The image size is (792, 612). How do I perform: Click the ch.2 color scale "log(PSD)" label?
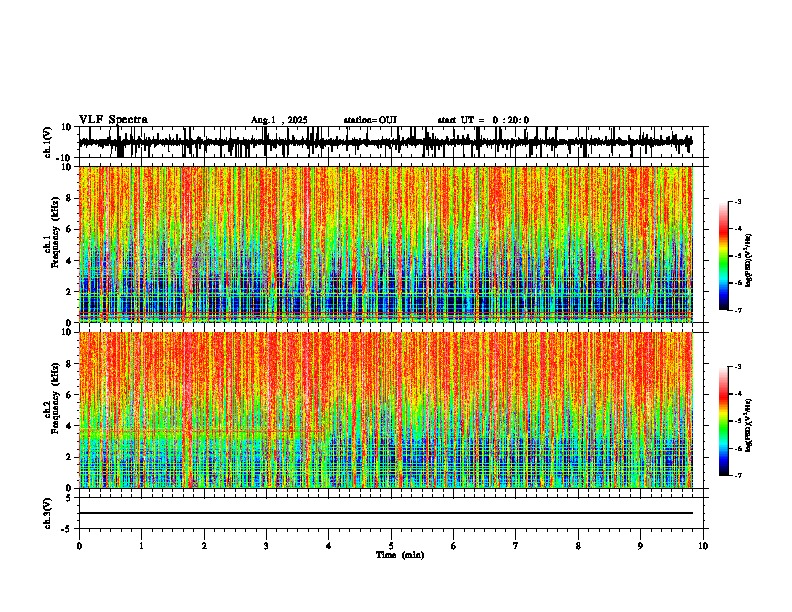pyautogui.click(x=748, y=425)
